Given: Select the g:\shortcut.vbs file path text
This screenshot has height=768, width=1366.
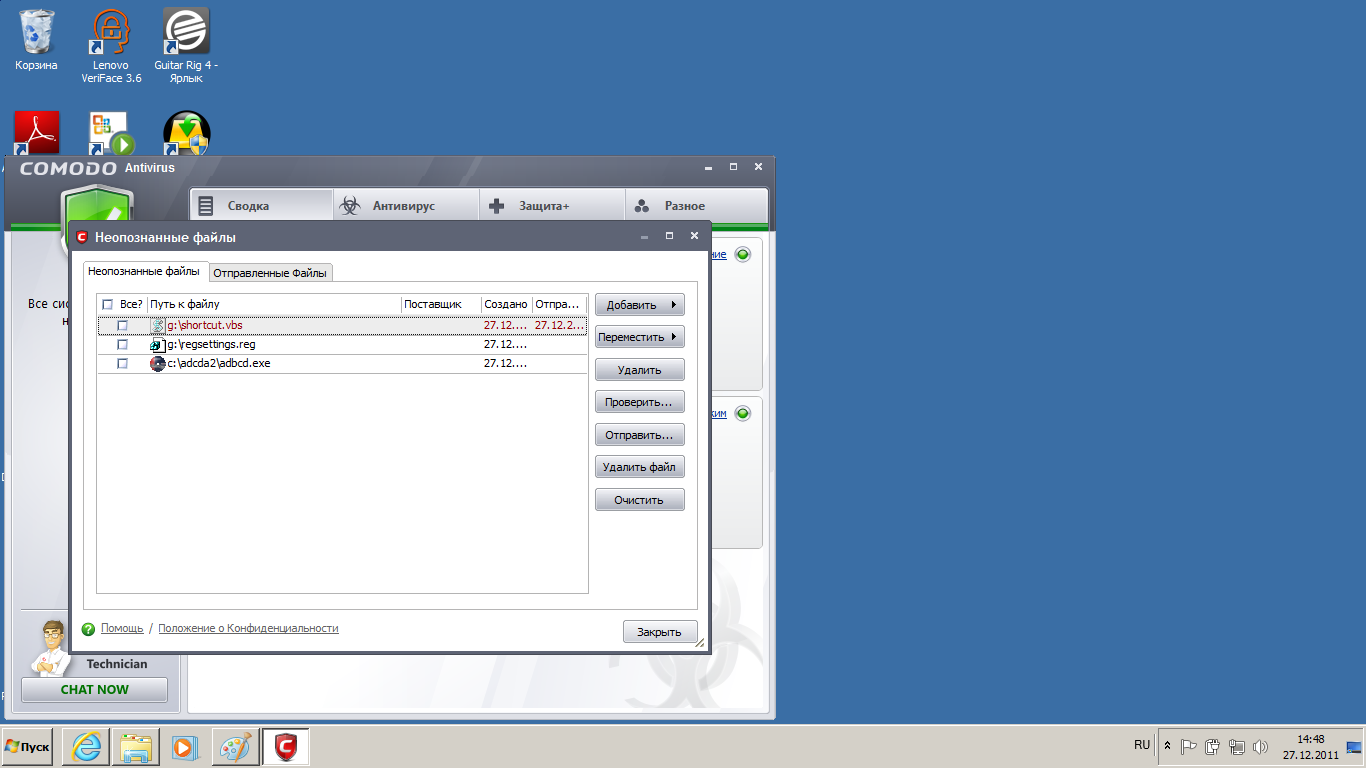Looking at the screenshot, I should tap(205, 325).
